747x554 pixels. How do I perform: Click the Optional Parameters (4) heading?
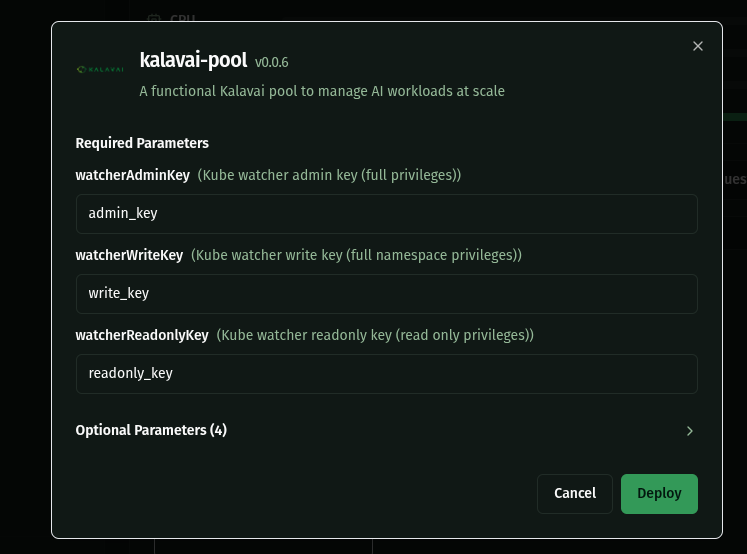click(151, 430)
